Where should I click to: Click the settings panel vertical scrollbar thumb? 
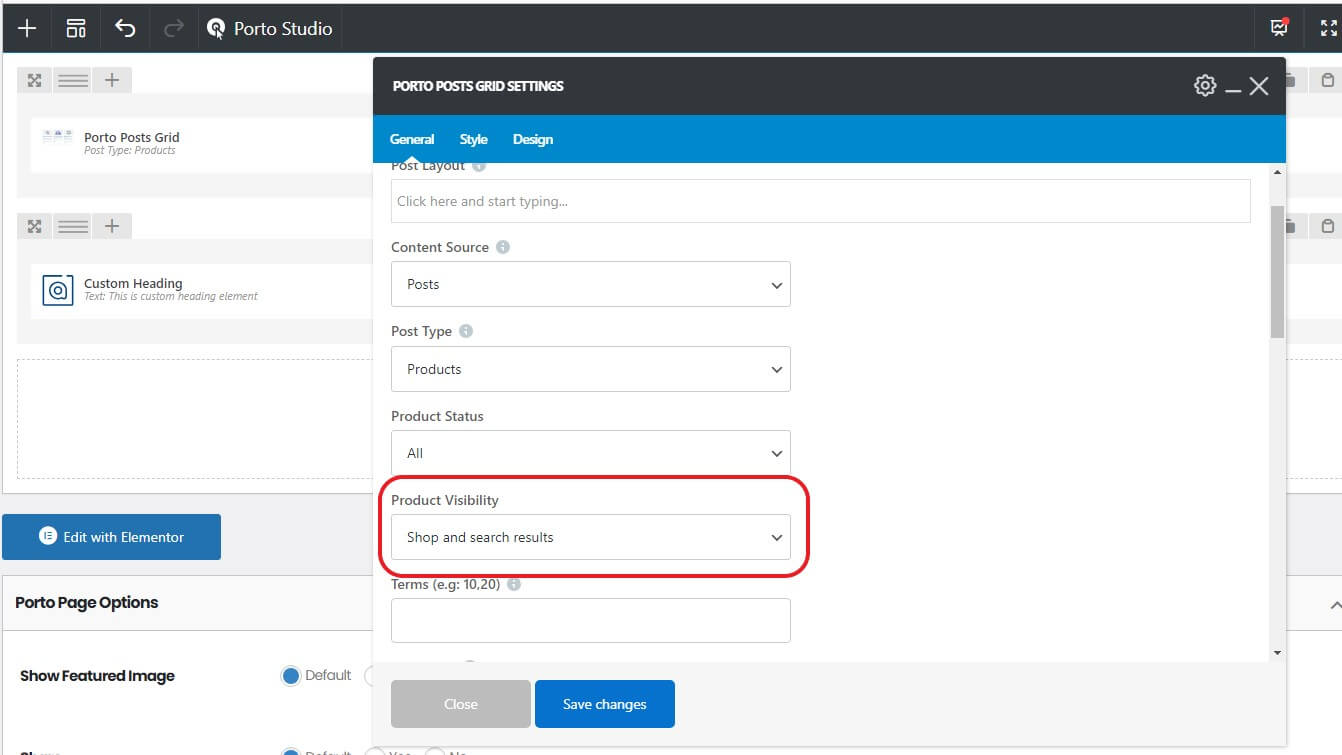point(1277,271)
